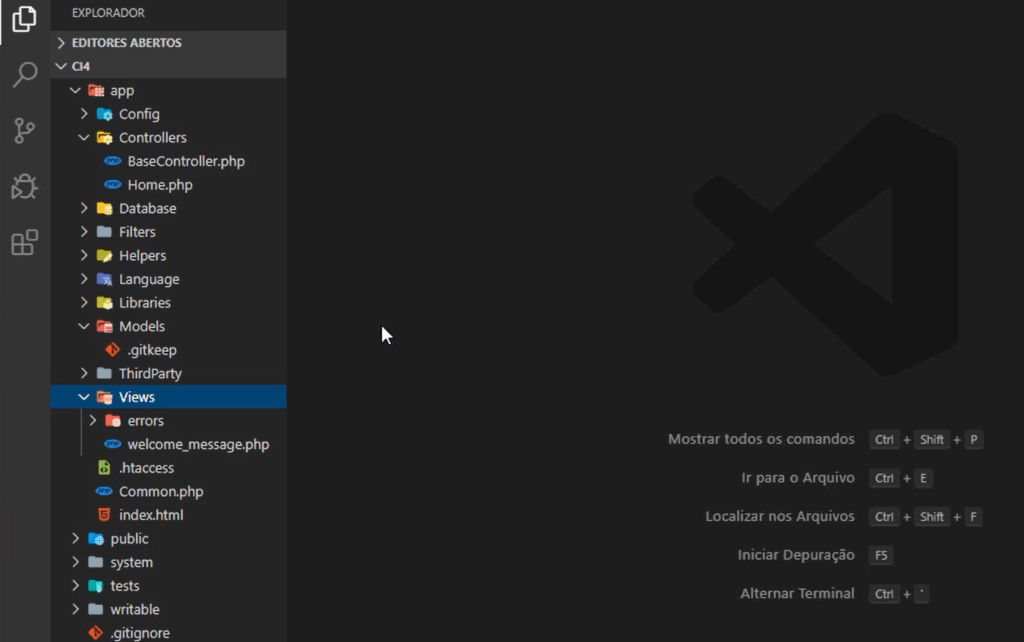Click the git icon beside .gitkeep
1024x642 pixels.
coord(112,350)
